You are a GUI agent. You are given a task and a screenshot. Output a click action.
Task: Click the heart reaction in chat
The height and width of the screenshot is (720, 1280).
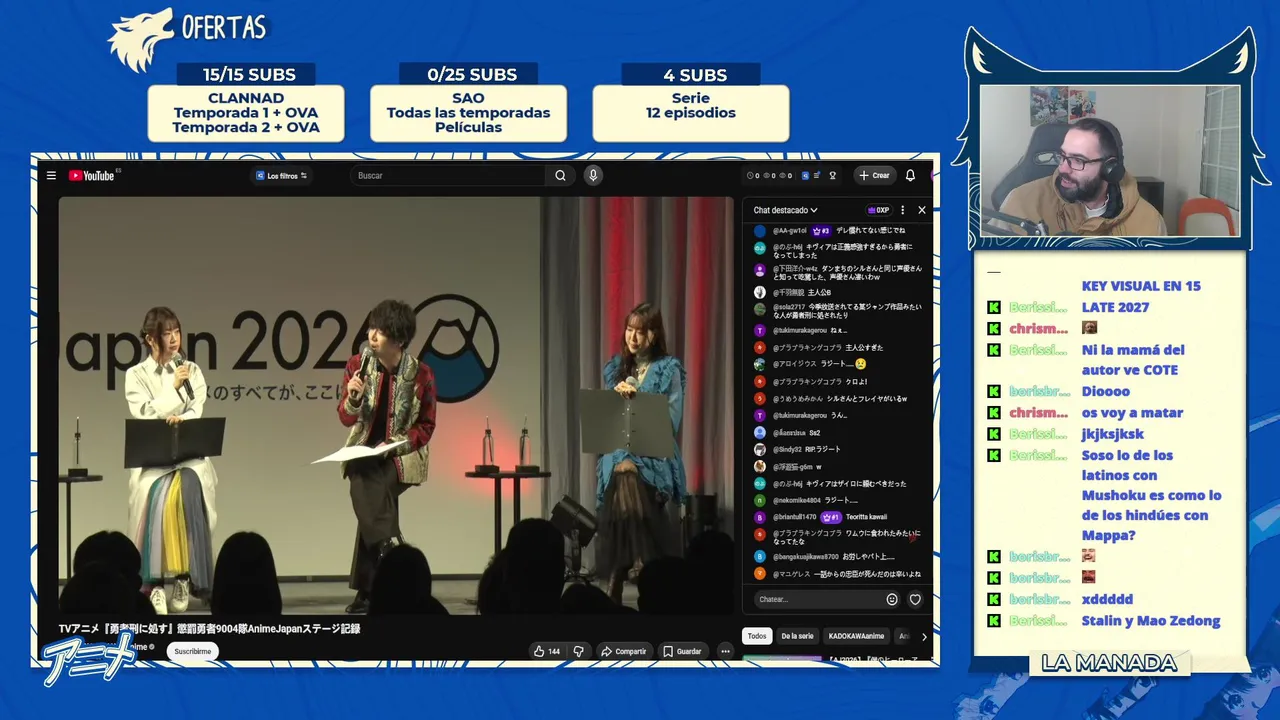[x=915, y=599]
